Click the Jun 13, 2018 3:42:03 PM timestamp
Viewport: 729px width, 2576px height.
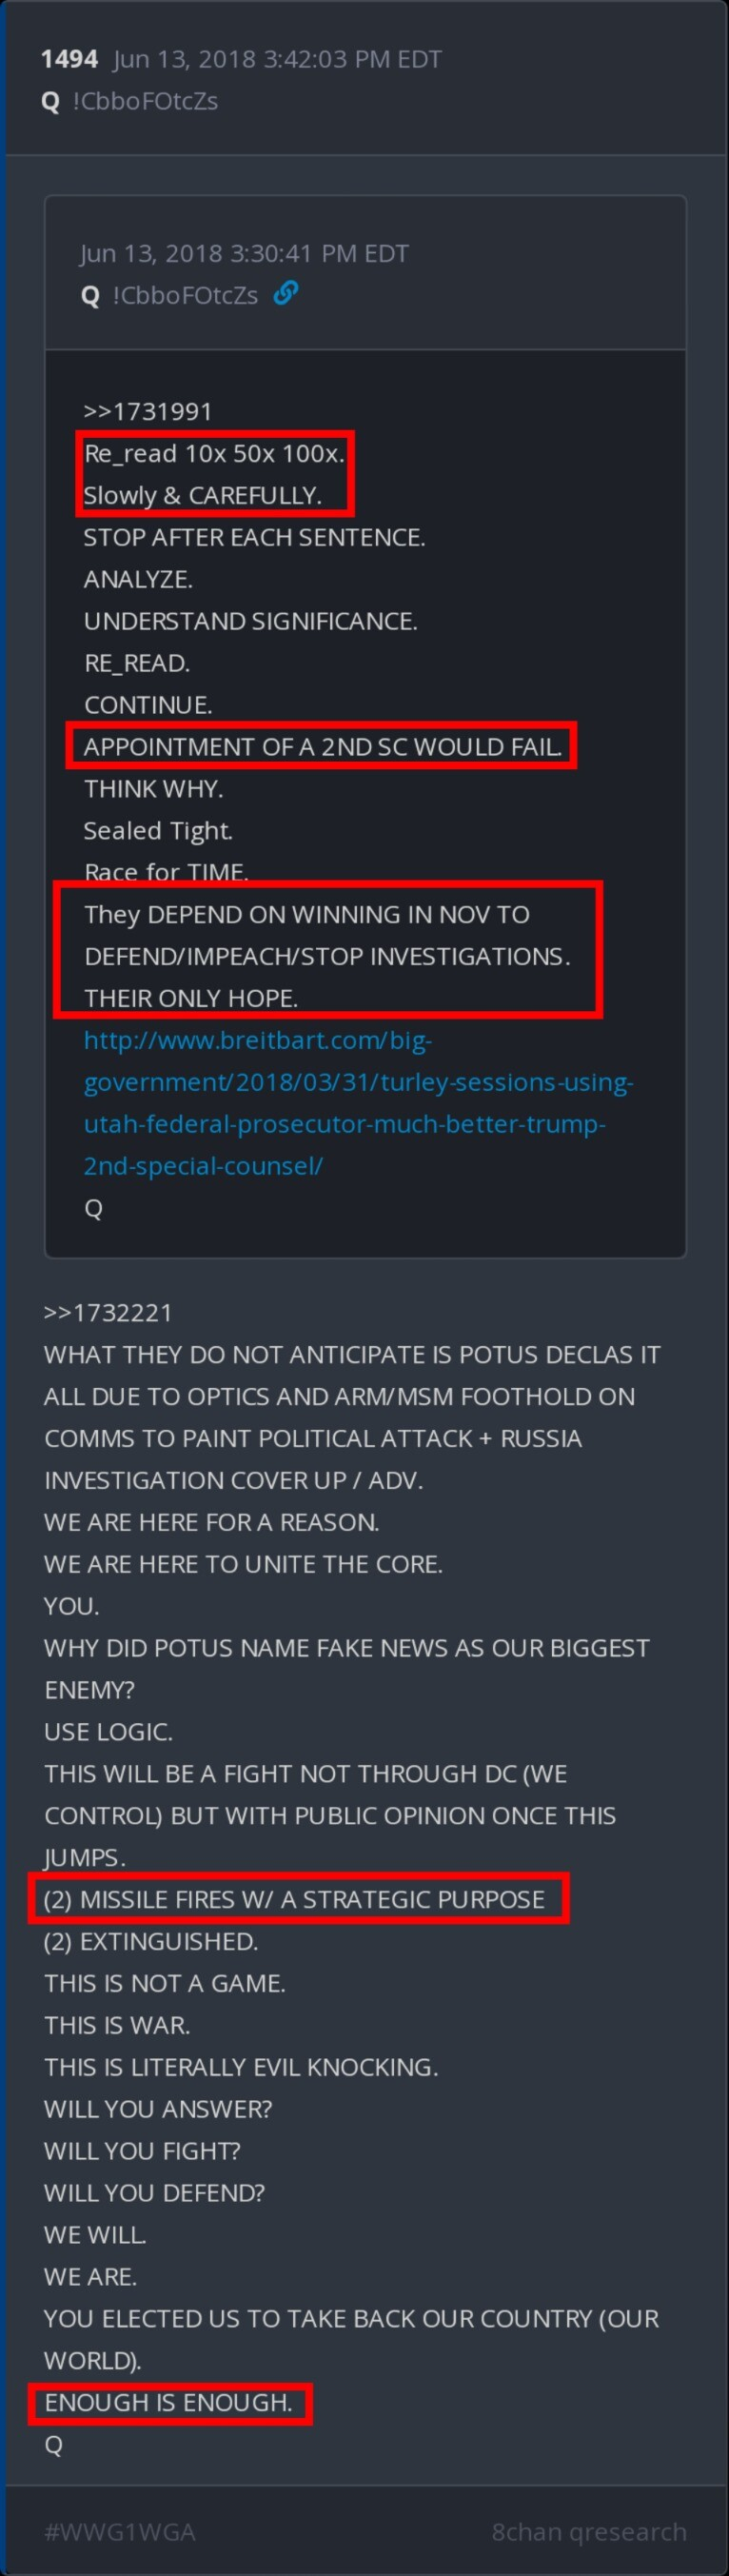(x=277, y=59)
